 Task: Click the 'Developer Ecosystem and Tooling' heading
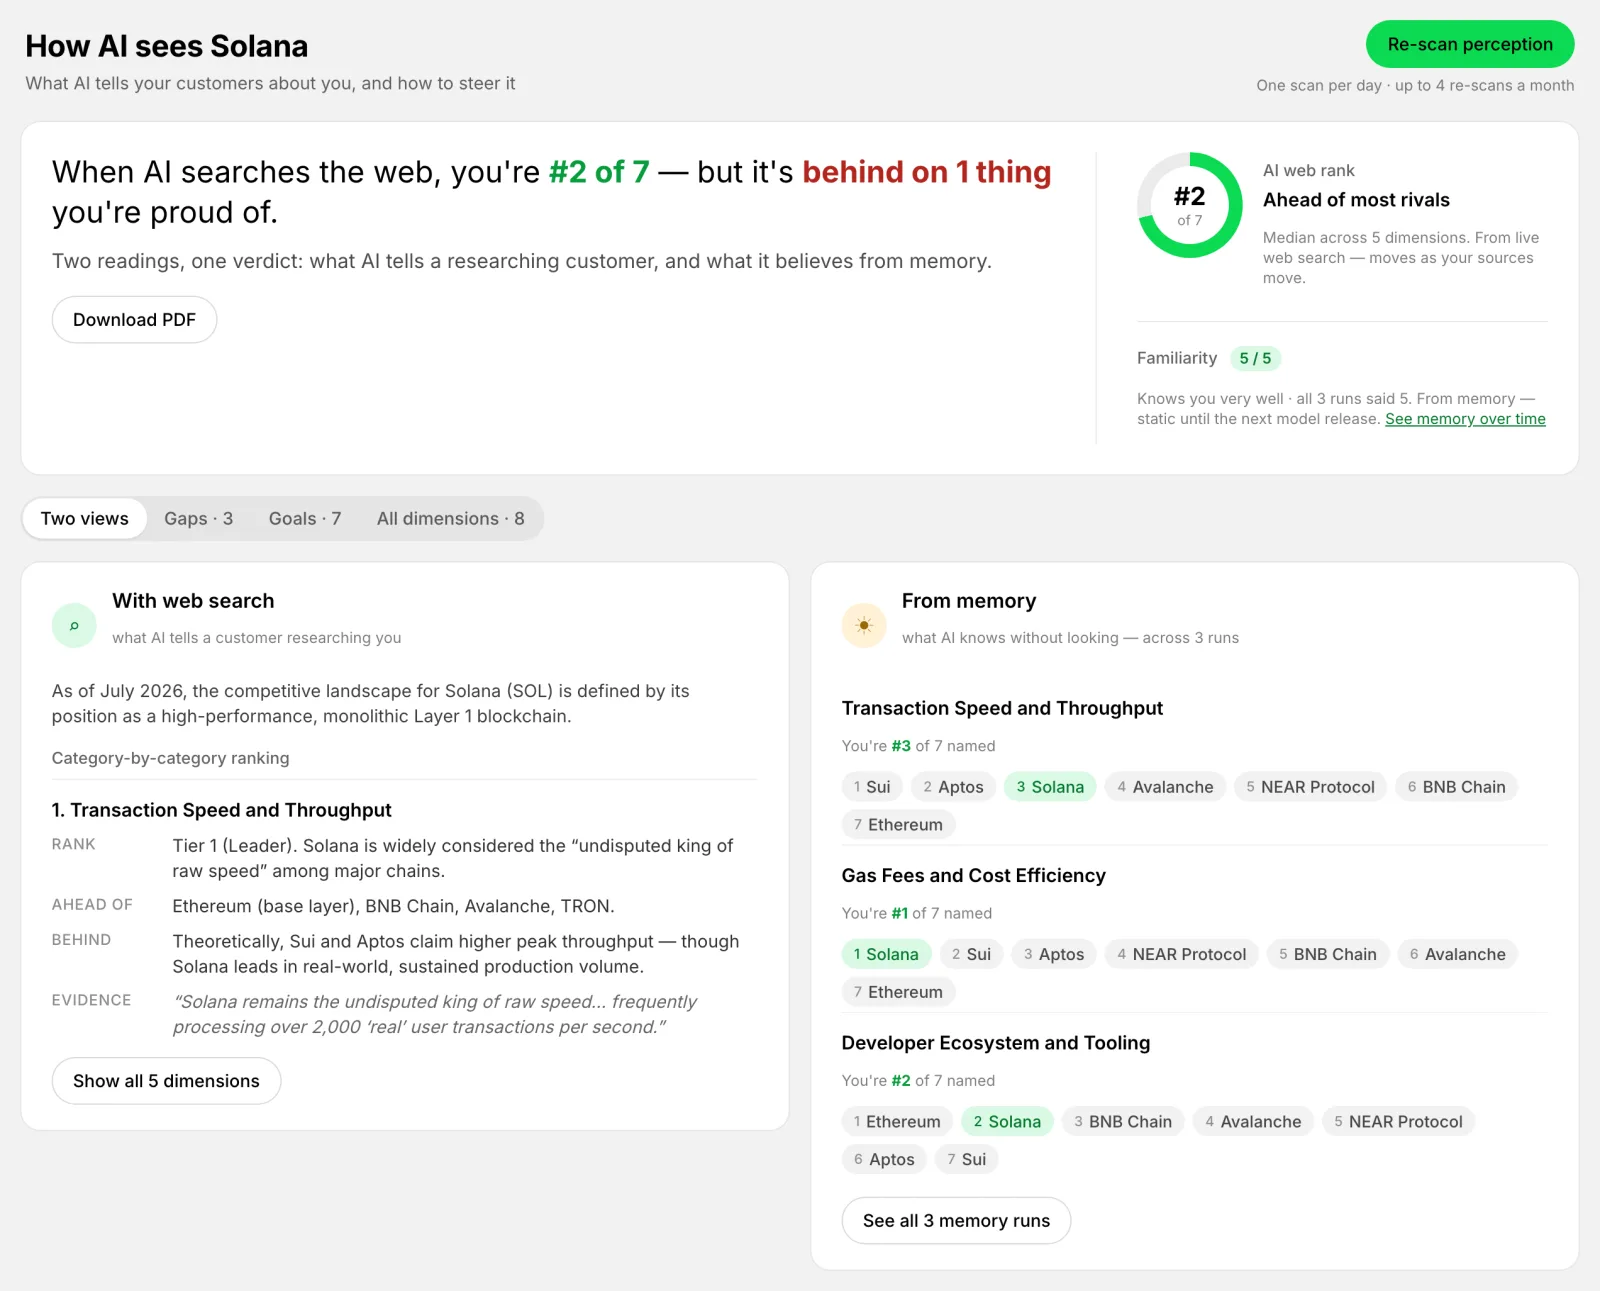click(x=996, y=1043)
